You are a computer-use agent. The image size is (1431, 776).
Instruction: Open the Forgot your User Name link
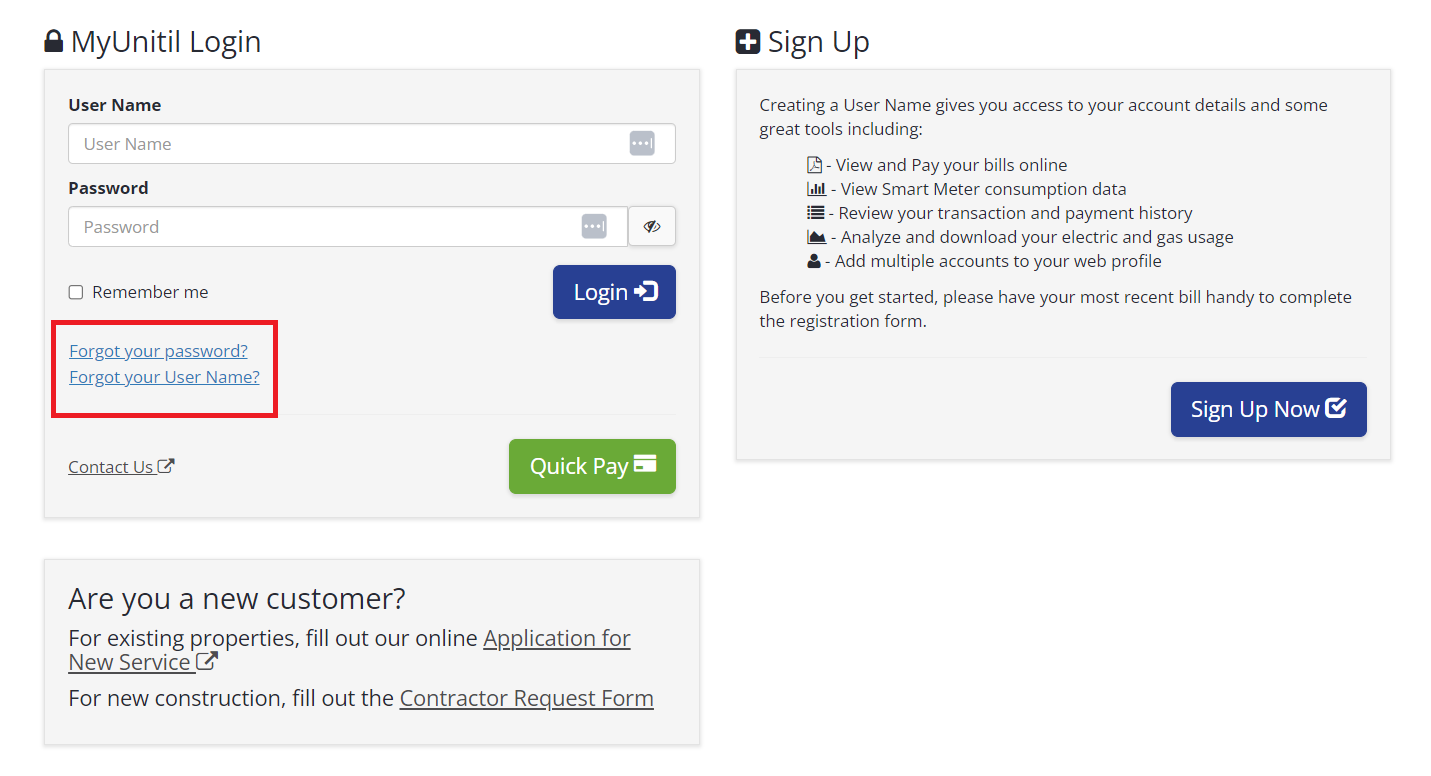click(164, 377)
